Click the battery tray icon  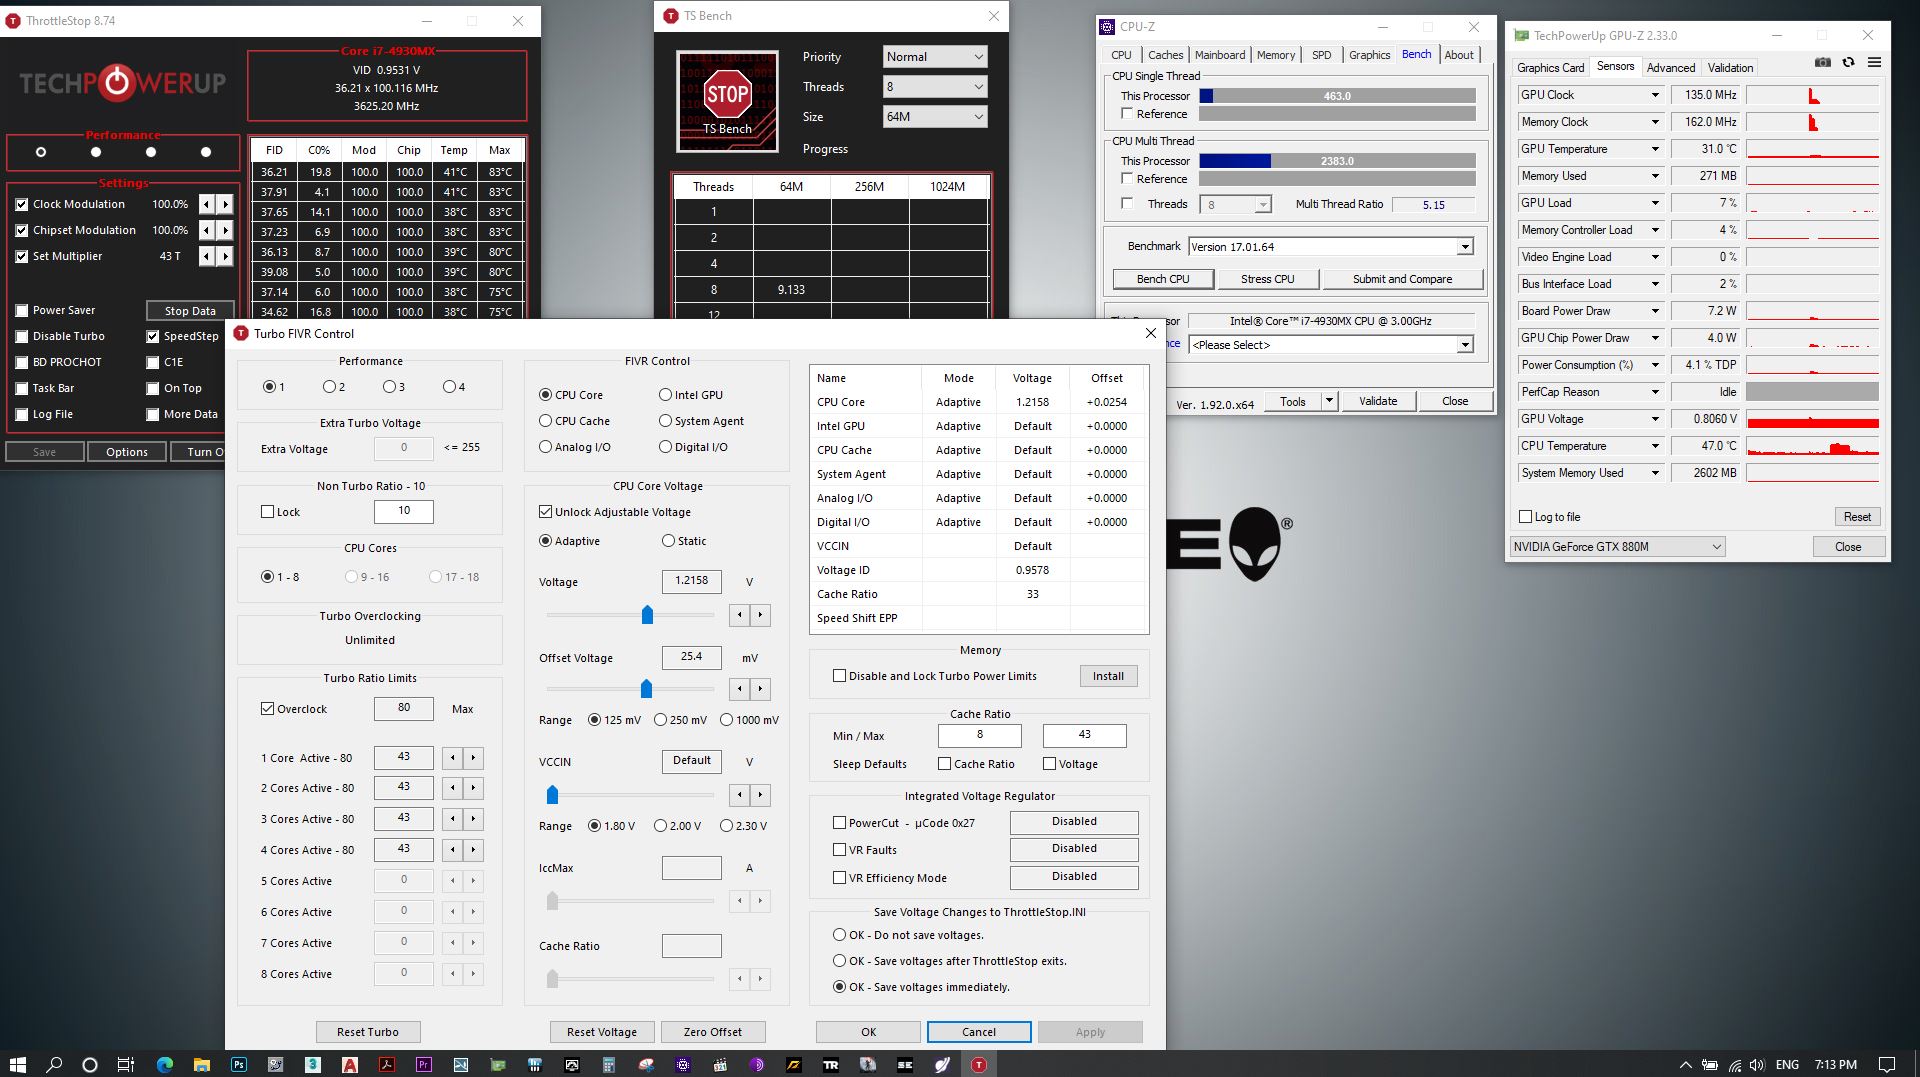click(1710, 1064)
